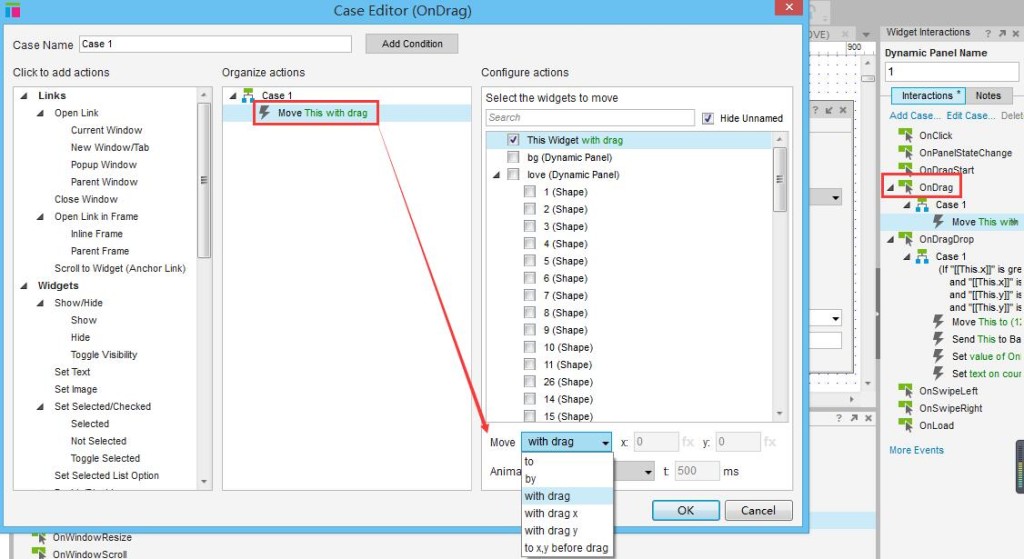Switch to the Notes tab
1024x559 pixels.
(x=988, y=95)
